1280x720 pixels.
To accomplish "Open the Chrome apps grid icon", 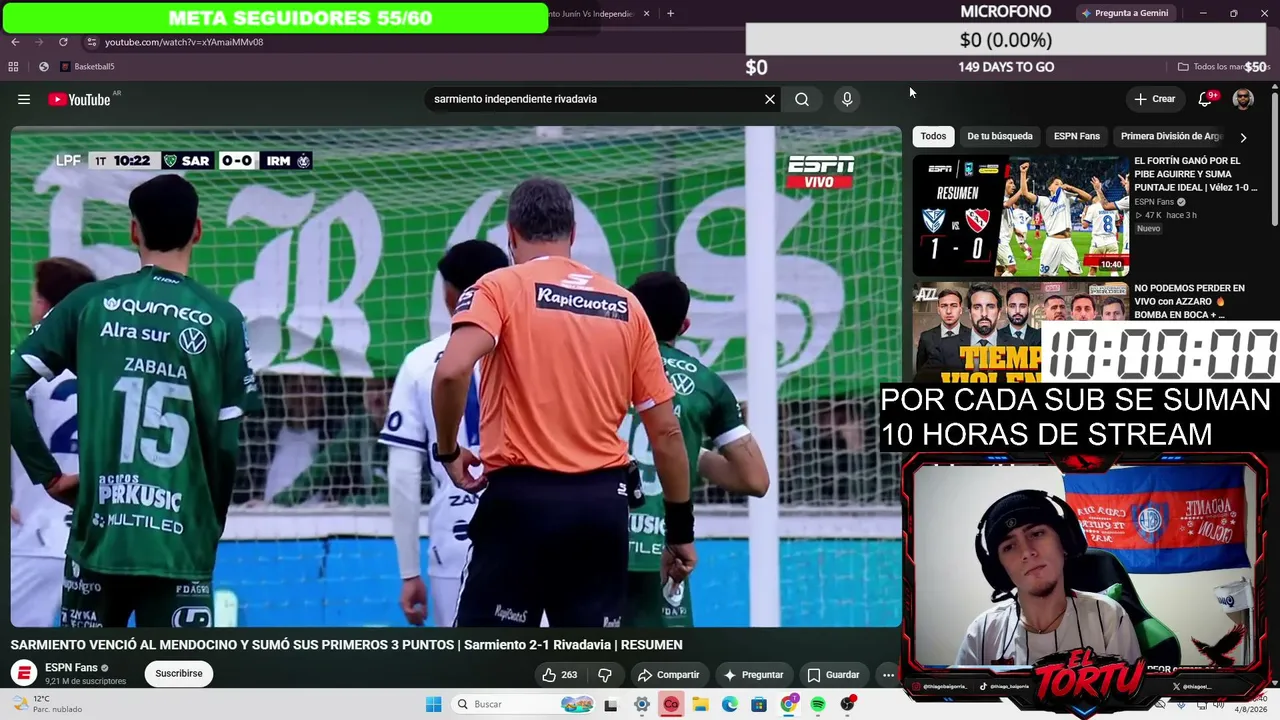I will pyautogui.click(x=13, y=67).
